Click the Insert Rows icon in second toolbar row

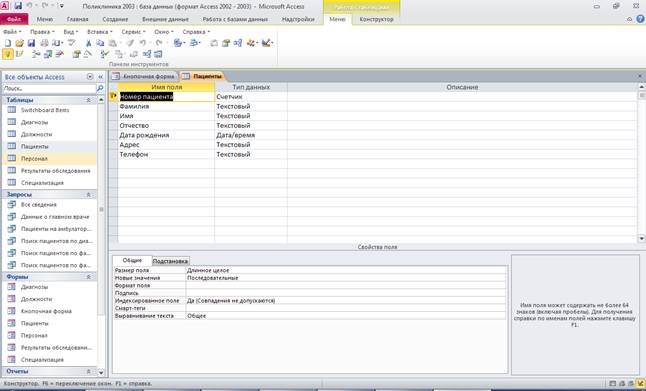pos(36,54)
